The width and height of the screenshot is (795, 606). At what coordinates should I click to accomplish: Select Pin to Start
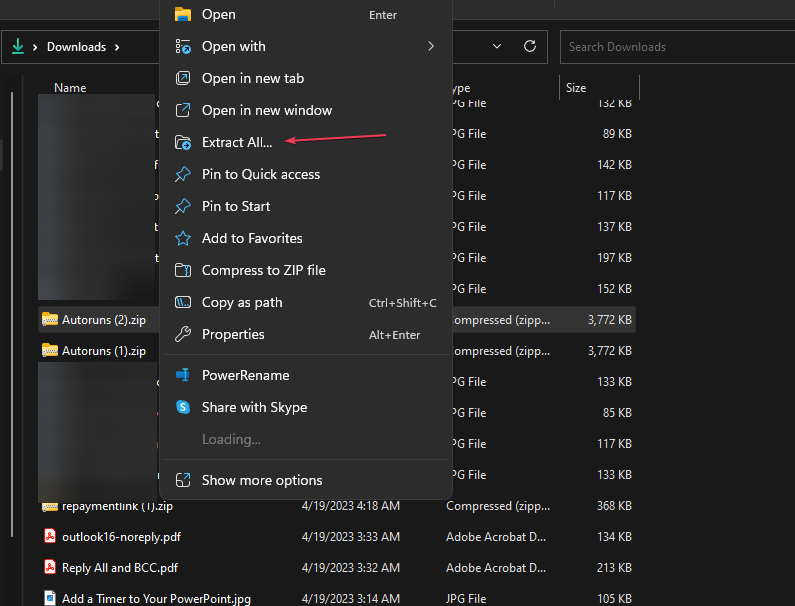click(x=306, y=206)
